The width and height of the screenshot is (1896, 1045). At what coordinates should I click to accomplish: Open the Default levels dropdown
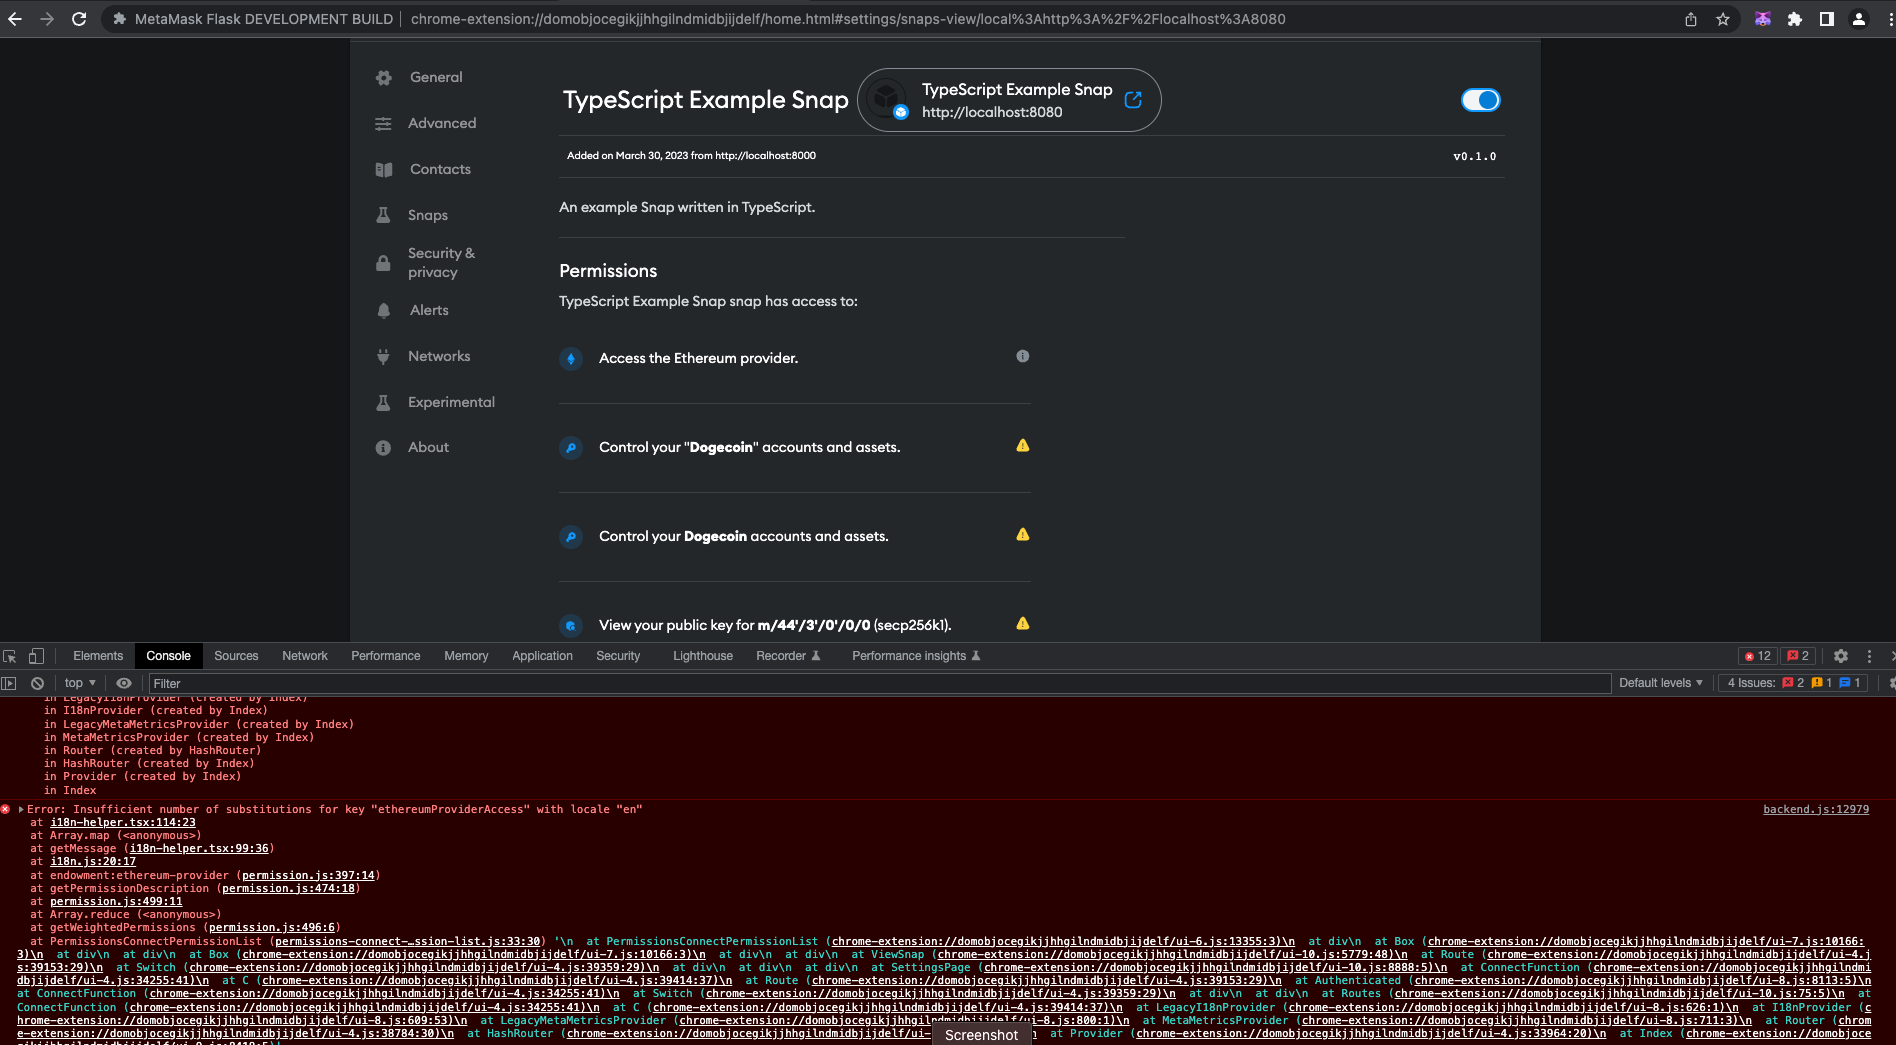(1661, 683)
